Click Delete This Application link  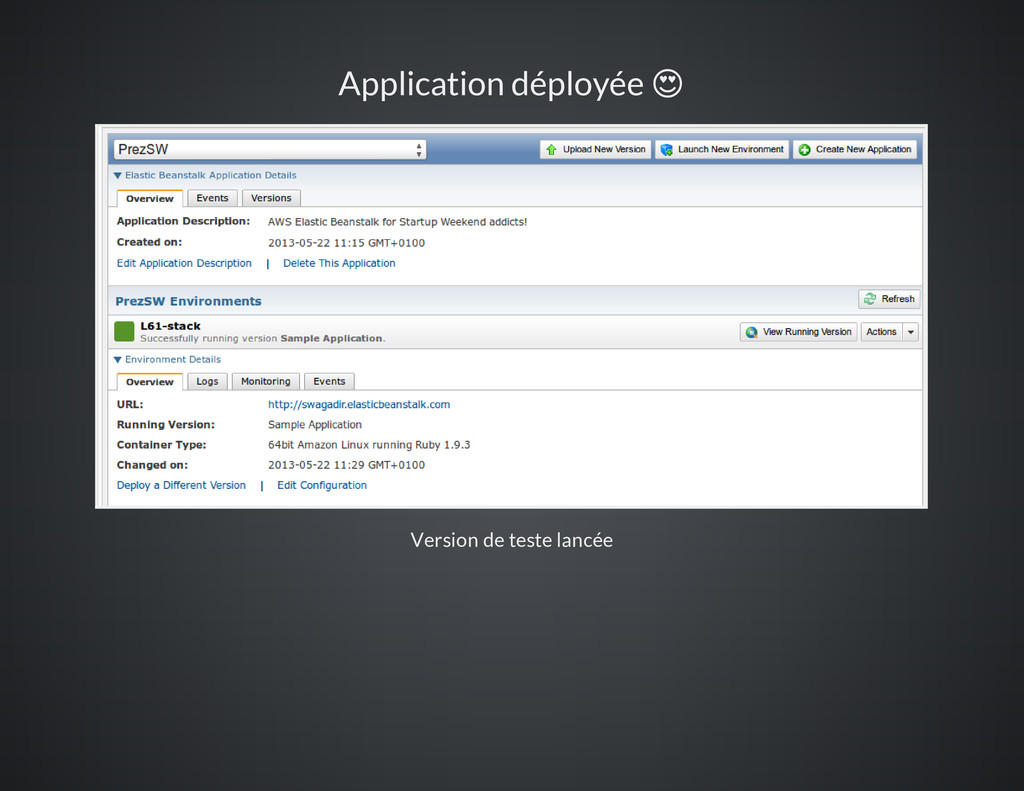[x=339, y=263]
